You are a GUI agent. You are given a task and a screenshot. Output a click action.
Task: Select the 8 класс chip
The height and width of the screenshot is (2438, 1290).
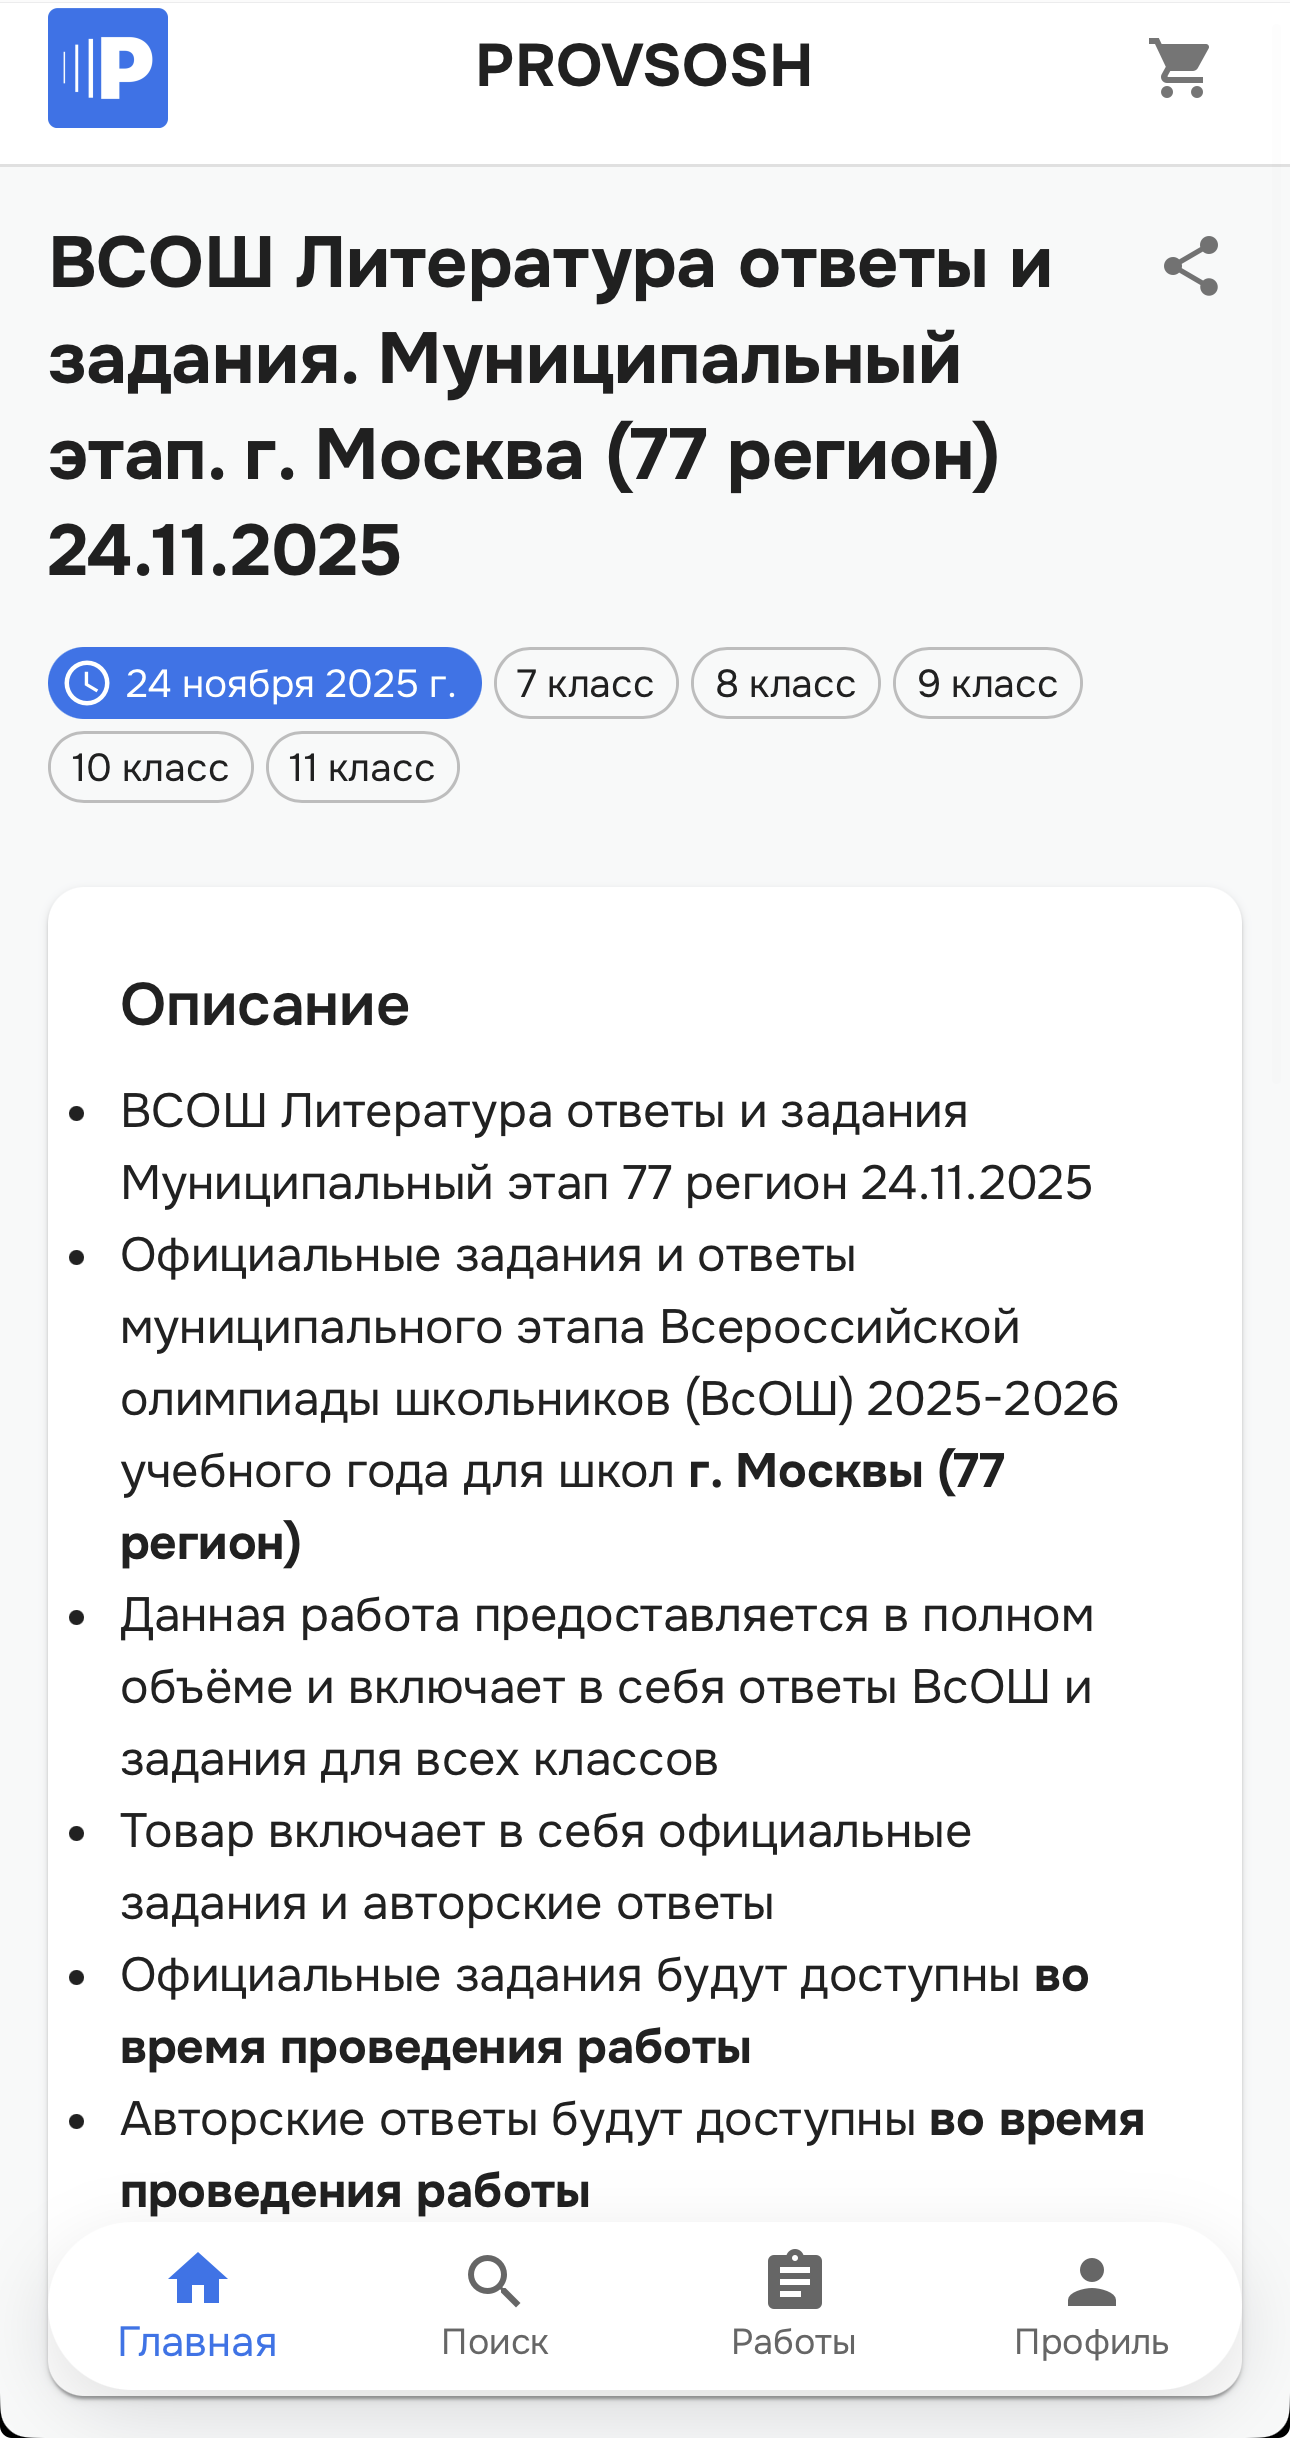785,683
